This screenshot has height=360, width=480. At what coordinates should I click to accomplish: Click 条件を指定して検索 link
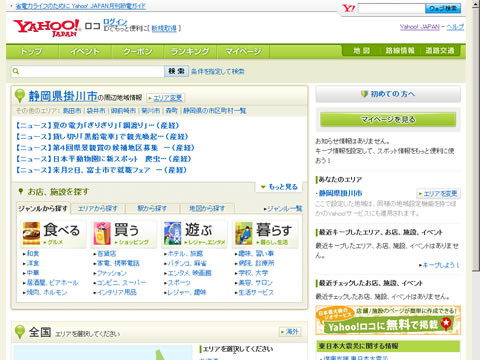pos(217,71)
